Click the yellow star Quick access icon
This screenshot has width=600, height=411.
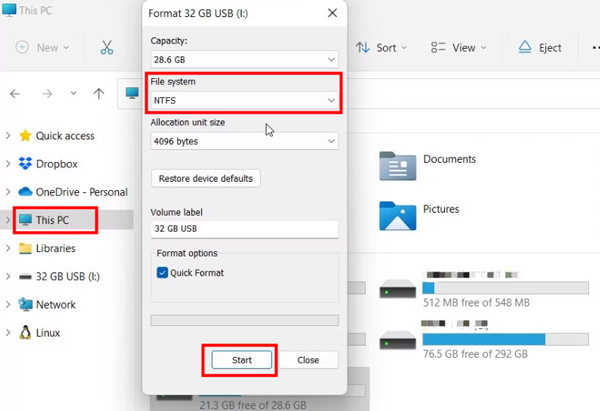25,135
